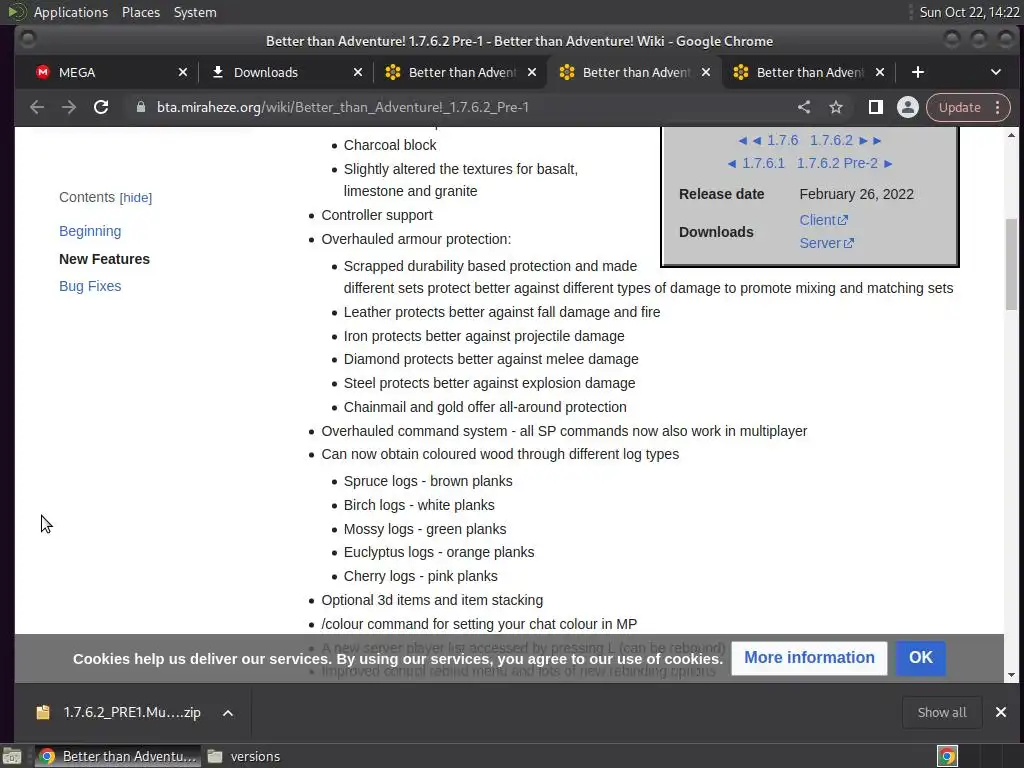The image size is (1024, 768).
Task: Switch to the MEGA tab
Action: point(104,72)
